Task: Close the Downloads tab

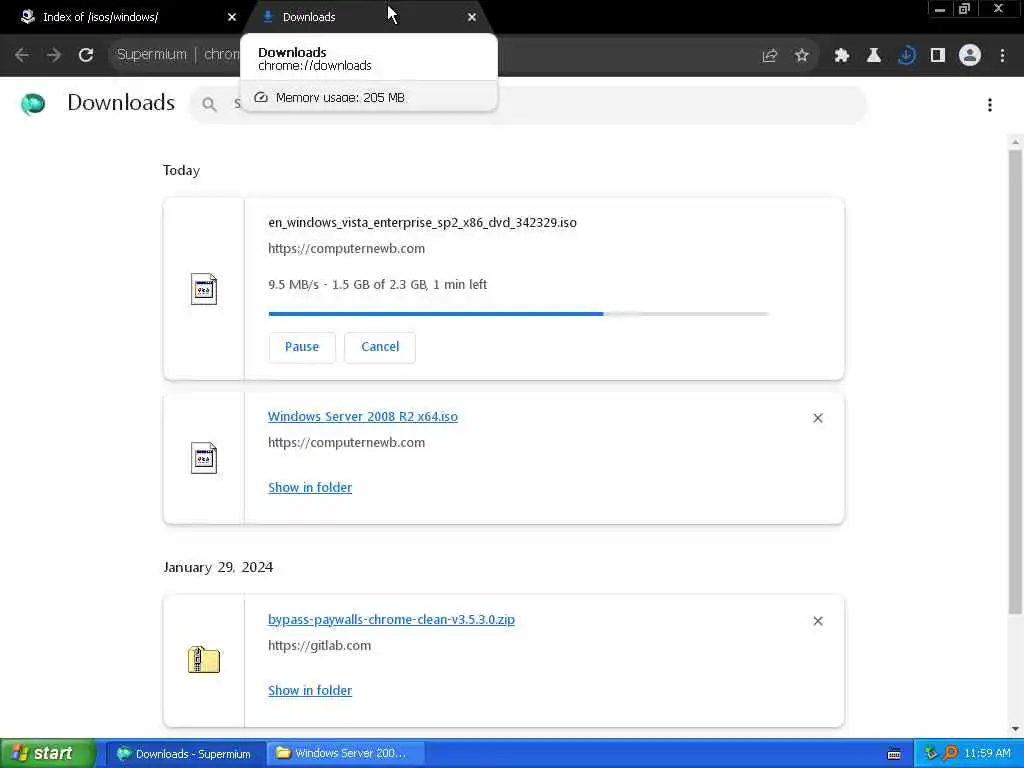Action: 472,17
